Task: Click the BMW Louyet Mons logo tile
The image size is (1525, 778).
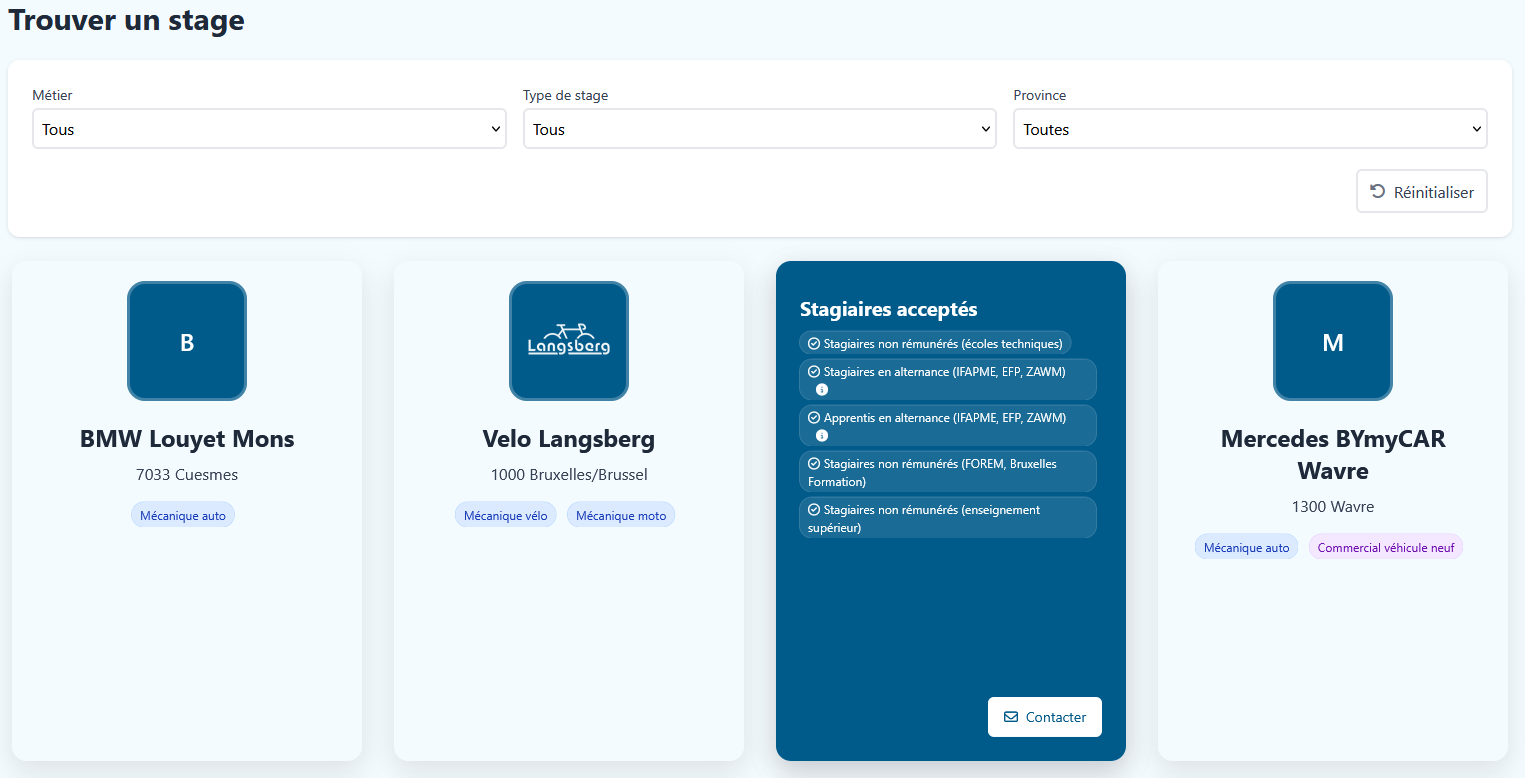Action: pyautogui.click(x=187, y=341)
